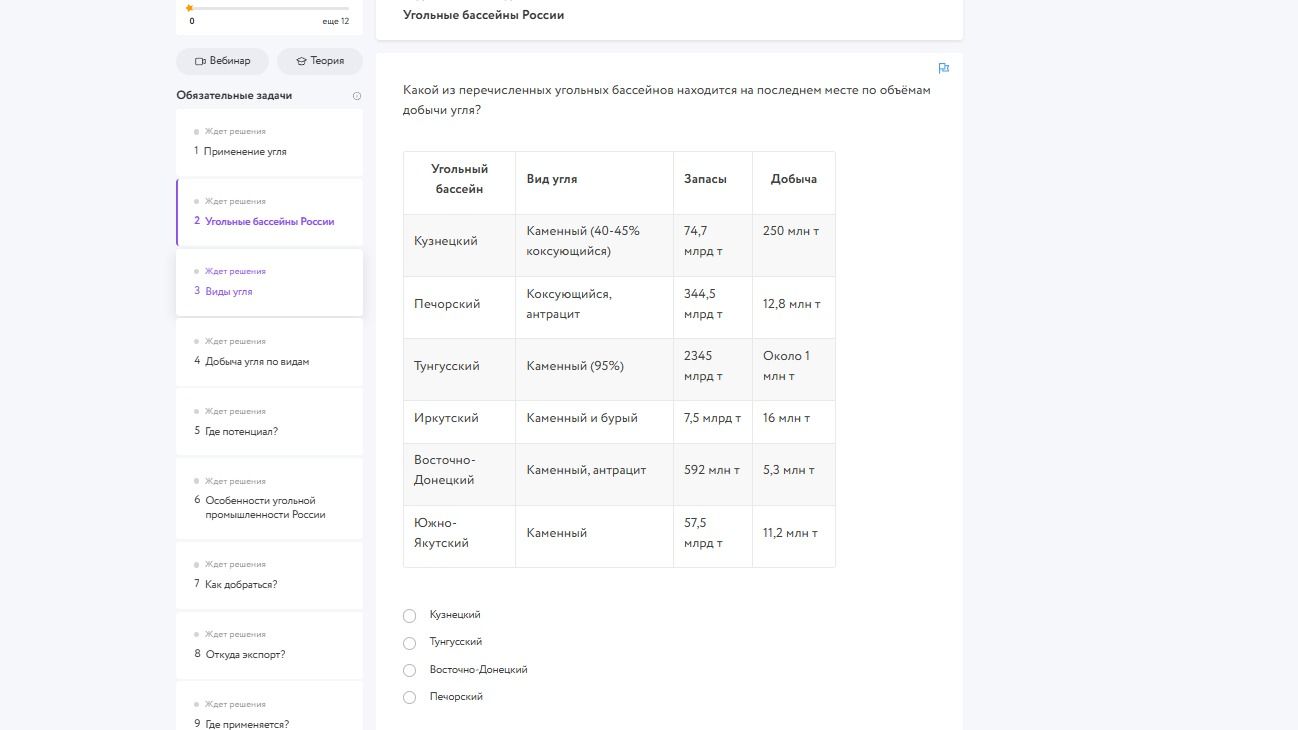
Task: Open task 9 Где применяется?
Action: coord(269,706)
